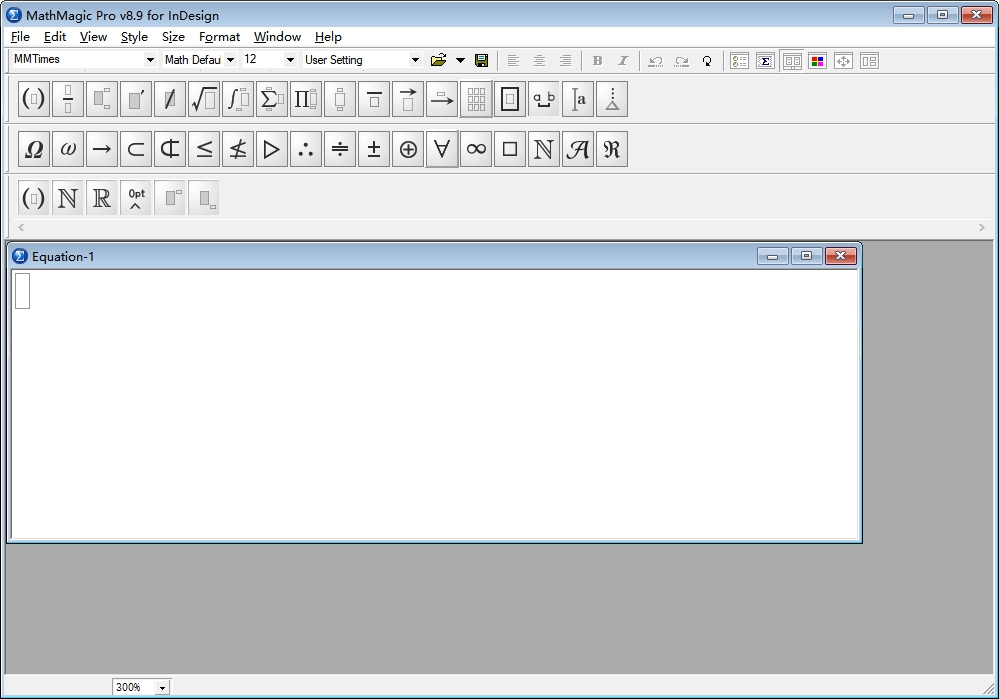Open the subset symbol palette
The width and height of the screenshot is (999, 699).
[136, 149]
